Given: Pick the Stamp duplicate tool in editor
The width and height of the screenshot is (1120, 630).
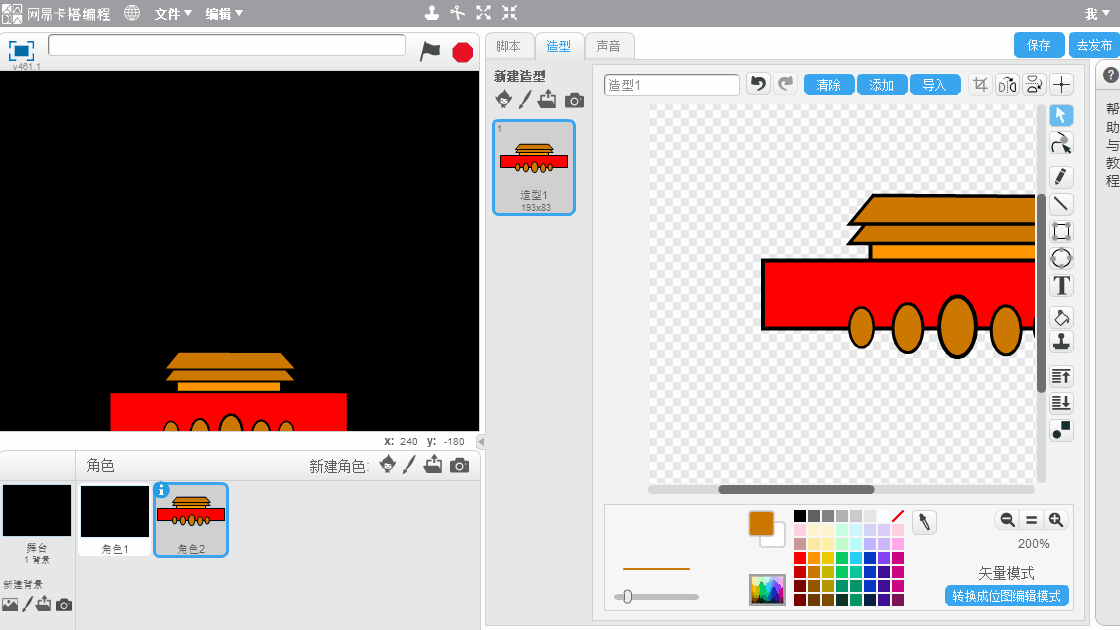Looking at the screenshot, I should tap(1061, 342).
